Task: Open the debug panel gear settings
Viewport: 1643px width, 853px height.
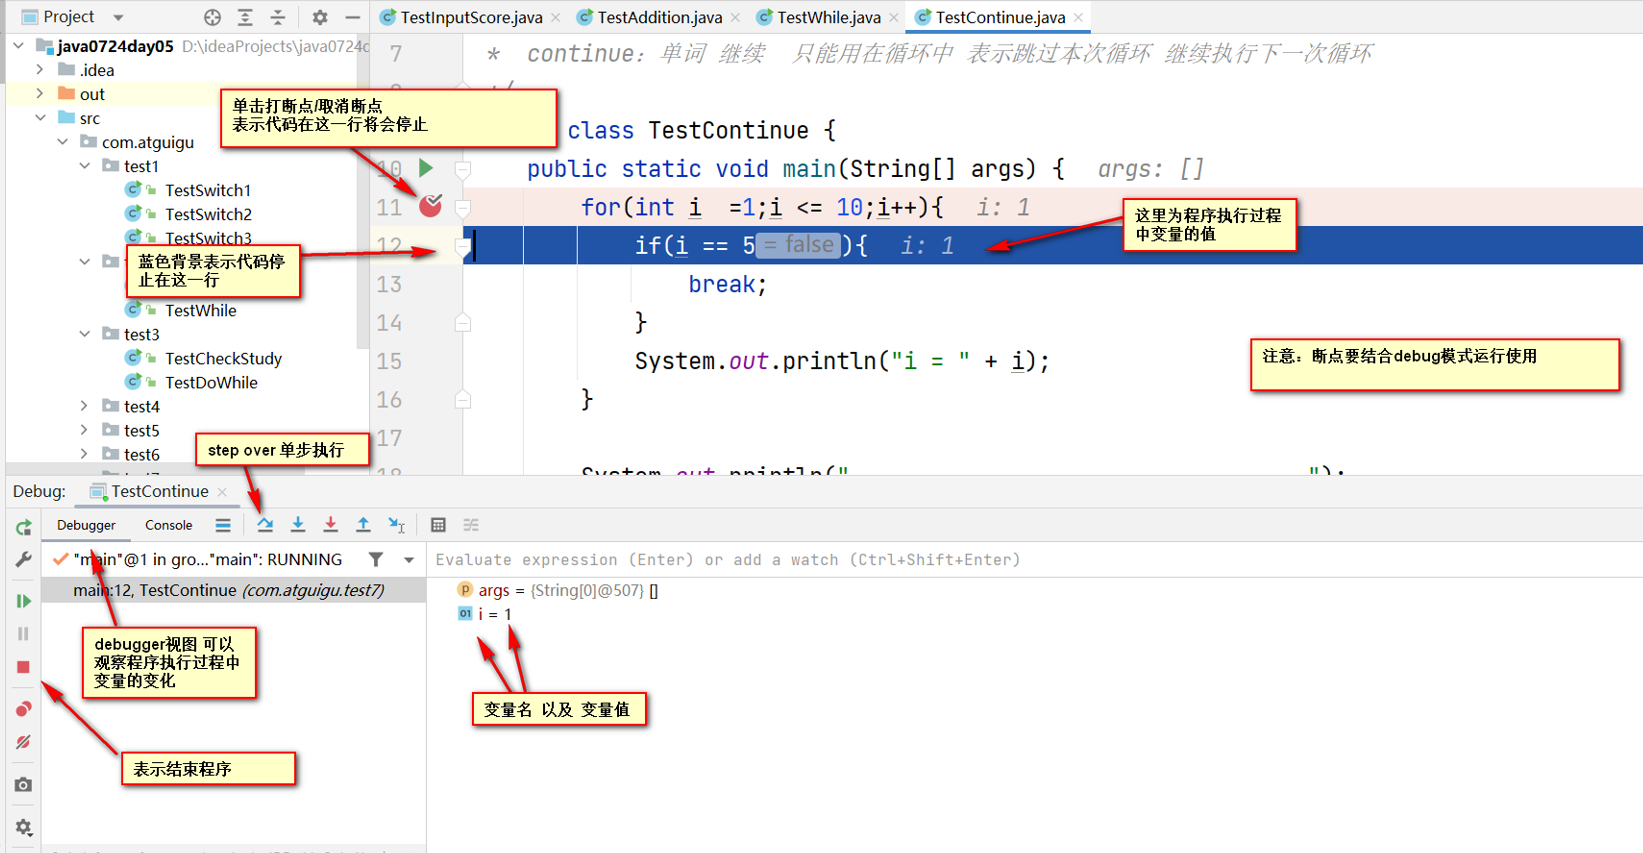Action: click(x=23, y=827)
